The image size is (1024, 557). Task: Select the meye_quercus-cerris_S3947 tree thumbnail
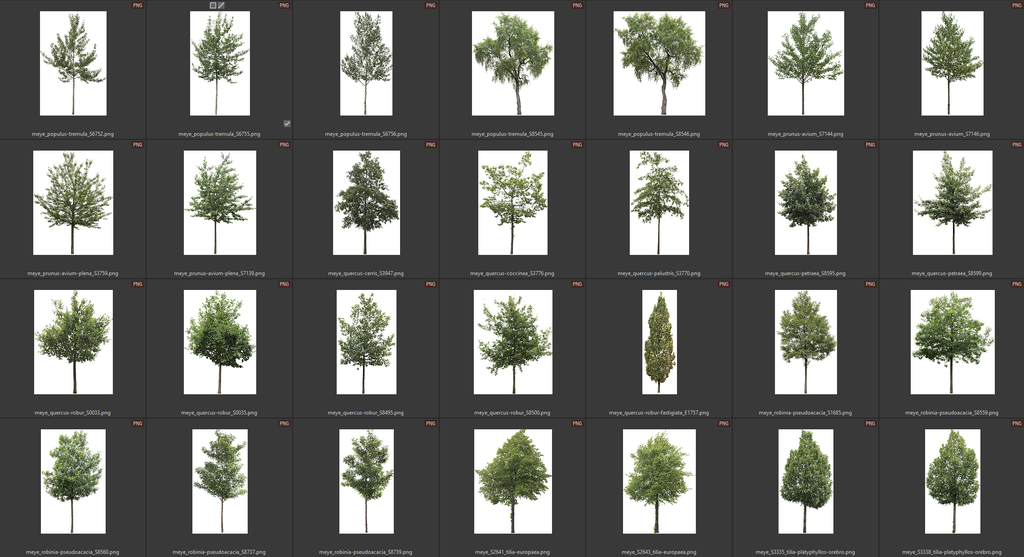(366, 202)
